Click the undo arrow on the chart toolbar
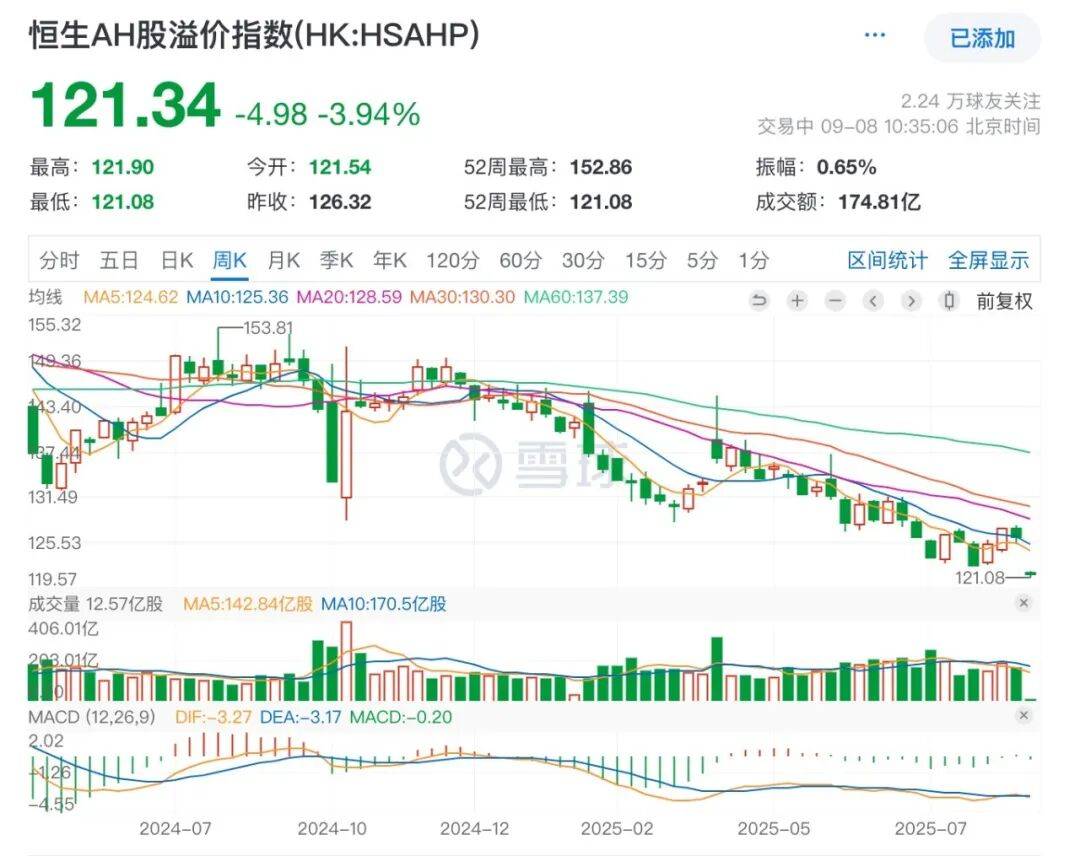The height and width of the screenshot is (856, 1080). coord(760,300)
